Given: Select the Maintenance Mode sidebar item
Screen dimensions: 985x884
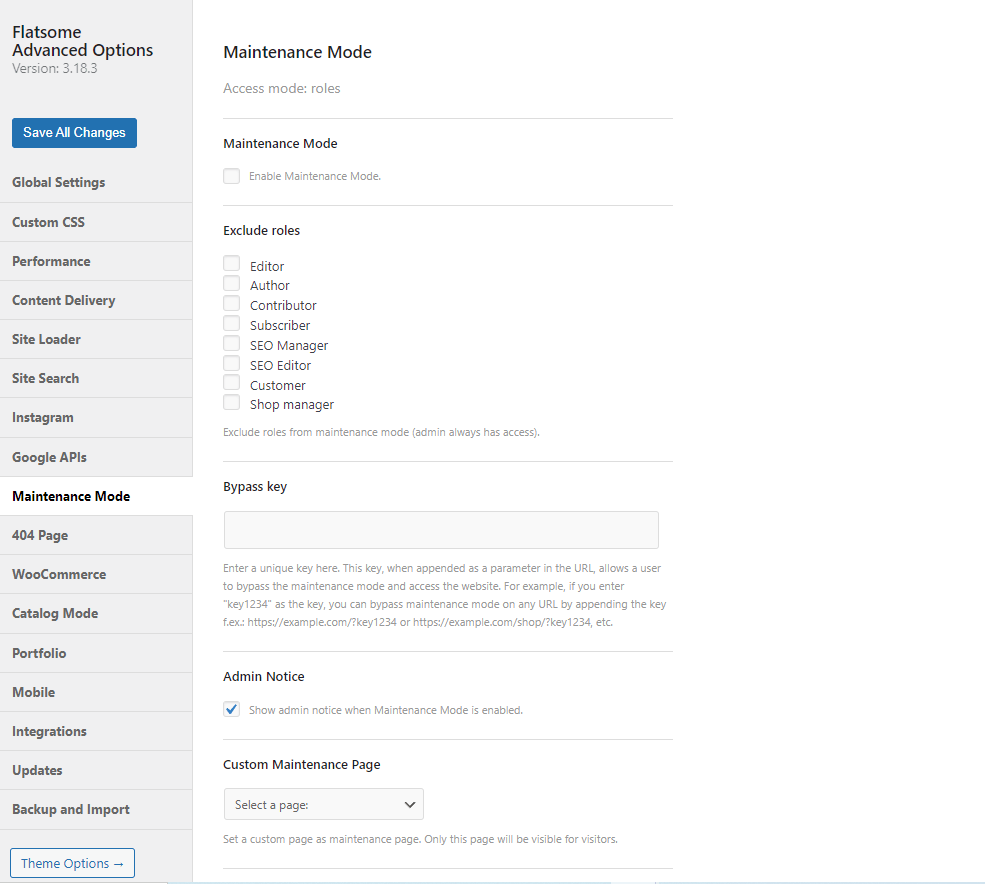Looking at the screenshot, I should (x=96, y=496).
